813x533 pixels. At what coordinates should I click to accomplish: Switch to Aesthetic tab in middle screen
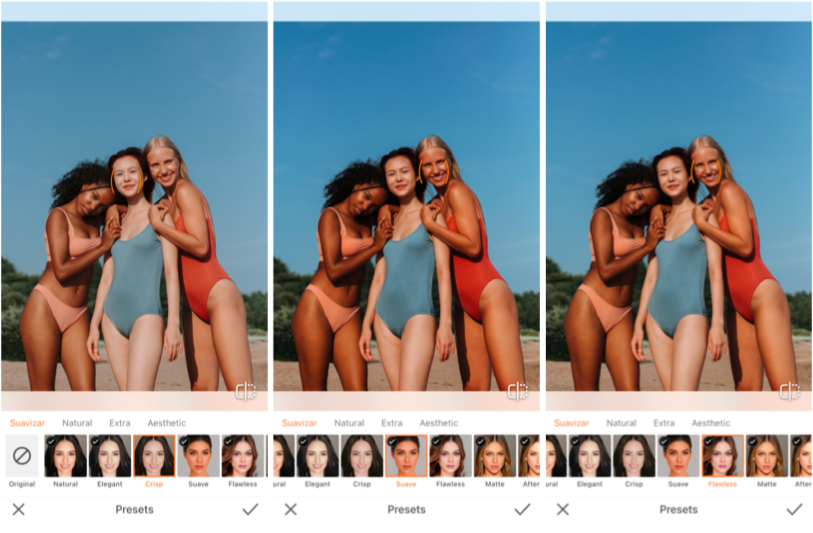coord(439,423)
